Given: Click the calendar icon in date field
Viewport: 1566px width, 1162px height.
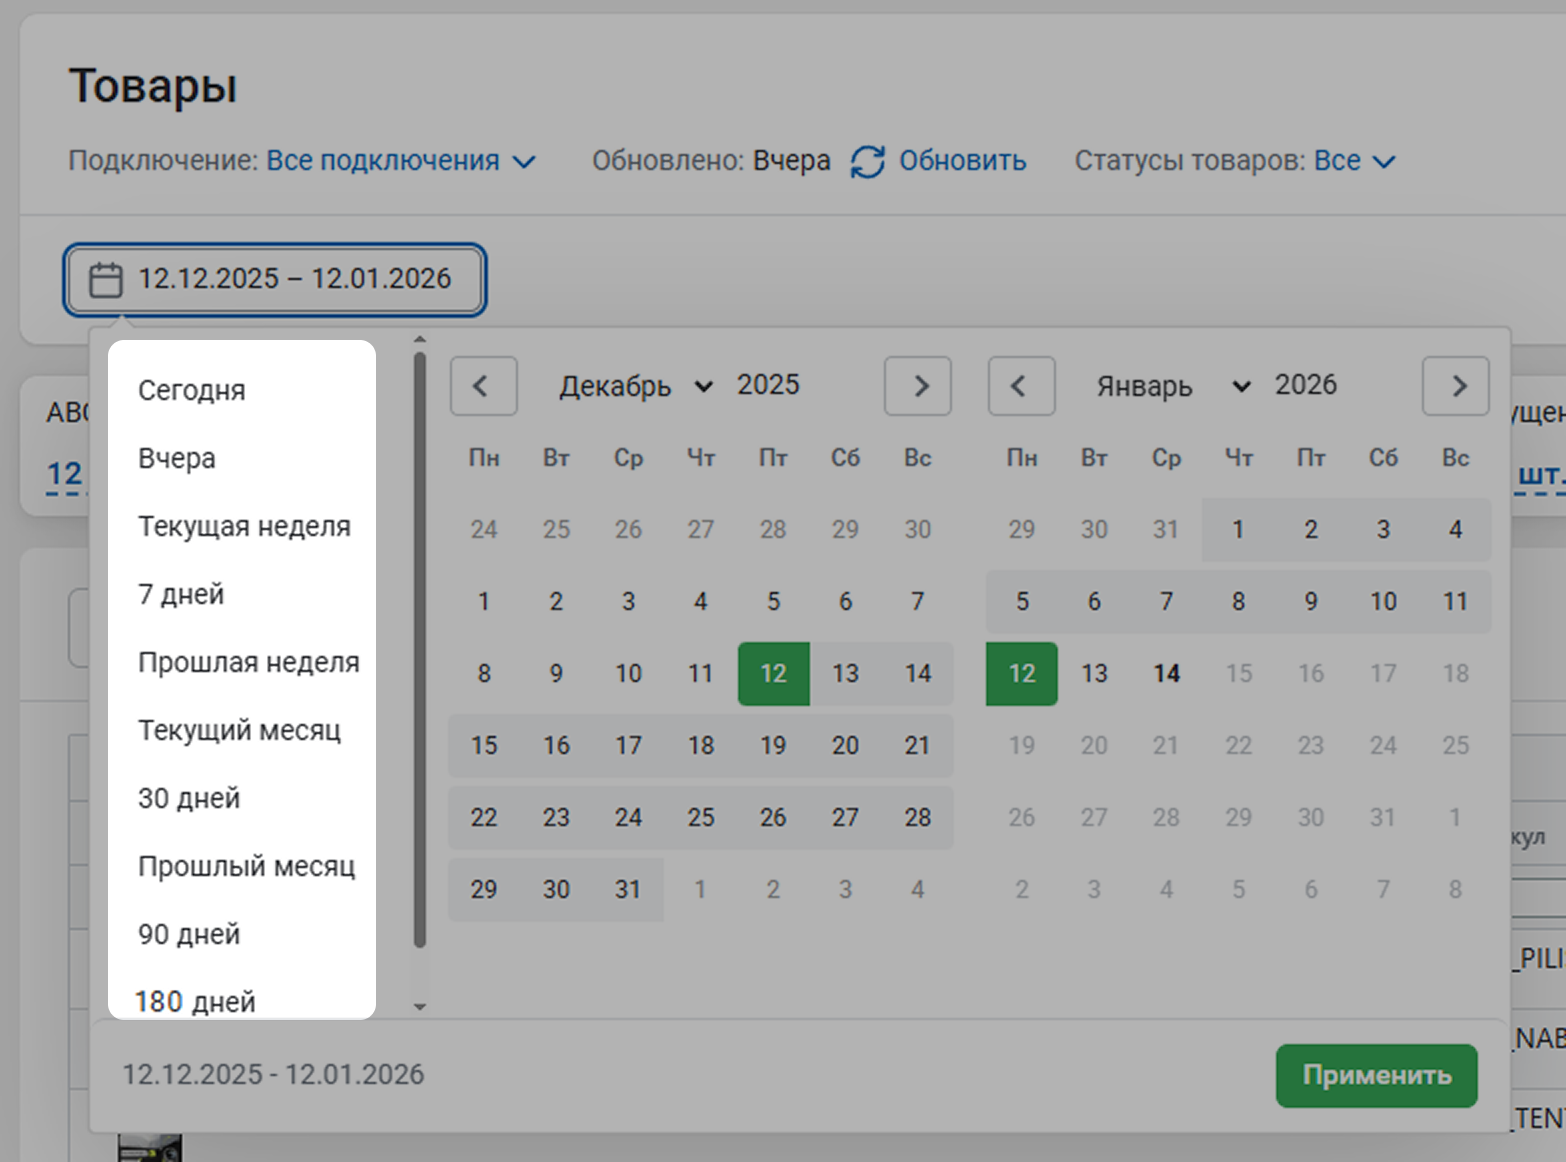Looking at the screenshot, I should tap(106, 279).
